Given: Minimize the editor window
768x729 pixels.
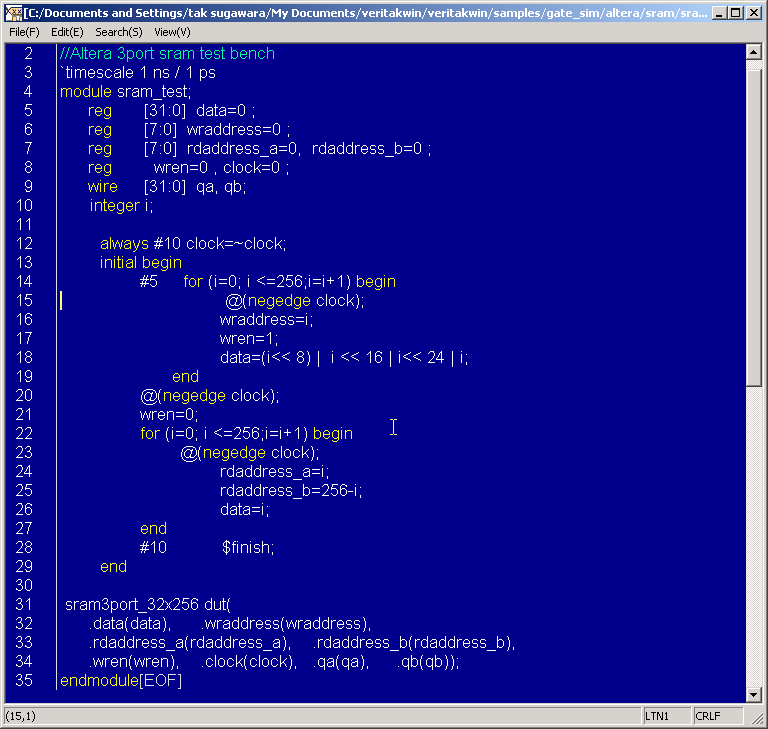Looking at the screenshot, I should point(718,13).
